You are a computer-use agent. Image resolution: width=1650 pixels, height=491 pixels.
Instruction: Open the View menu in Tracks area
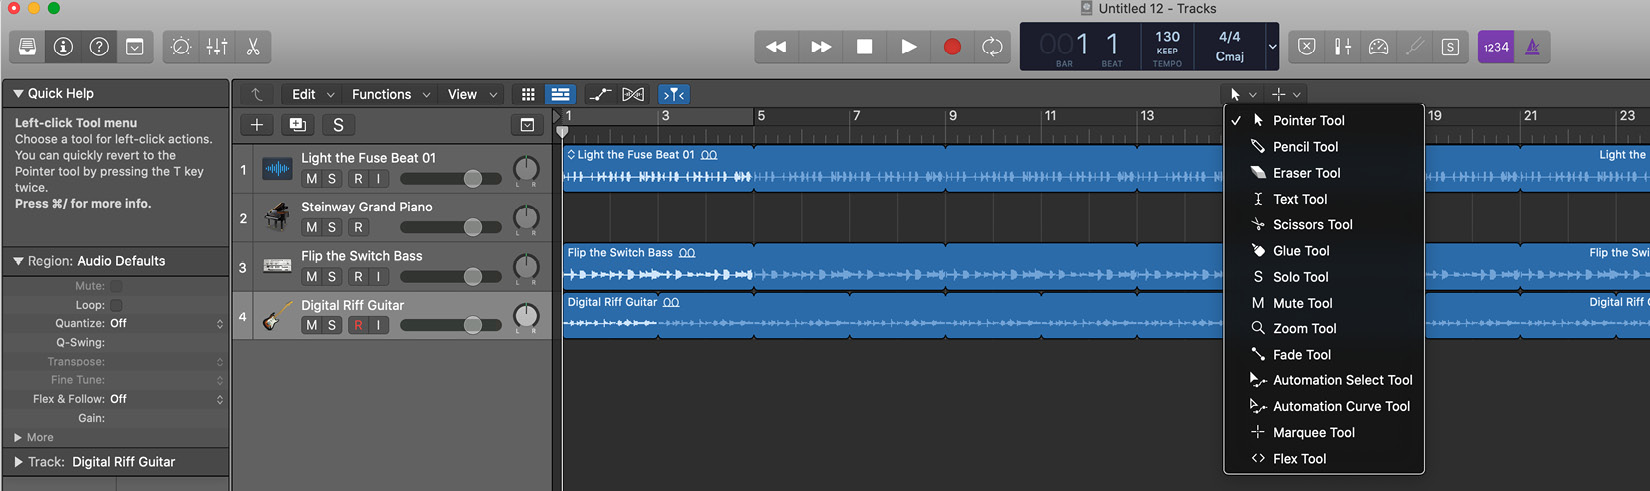(472, 94)
